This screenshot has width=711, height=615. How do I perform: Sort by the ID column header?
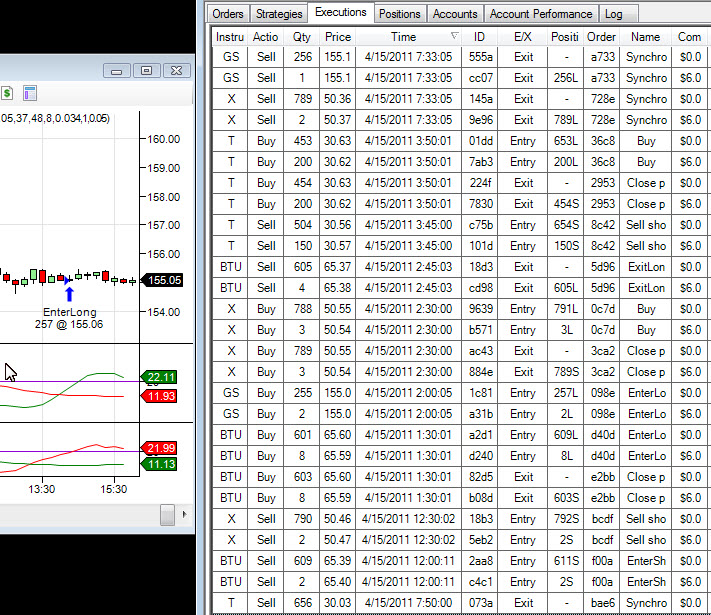(x=479, y=37)
